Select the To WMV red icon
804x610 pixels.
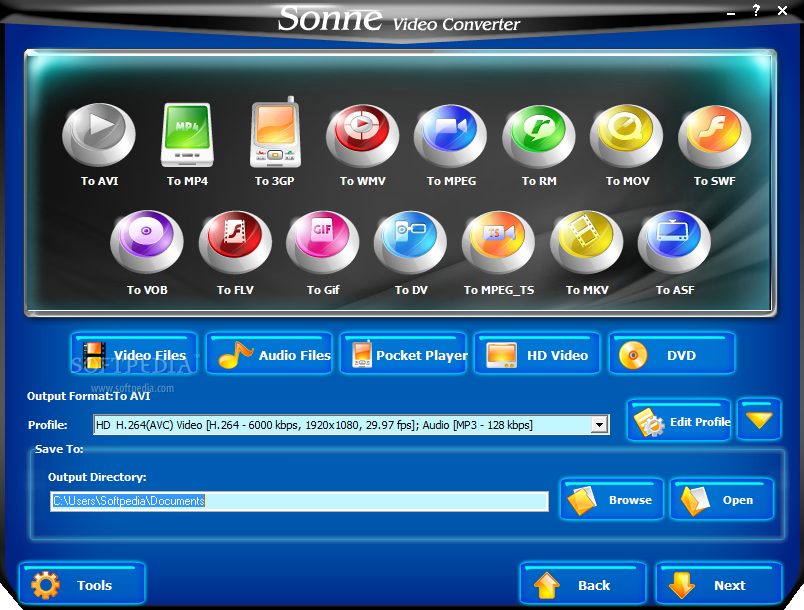[x=363, y=135]
